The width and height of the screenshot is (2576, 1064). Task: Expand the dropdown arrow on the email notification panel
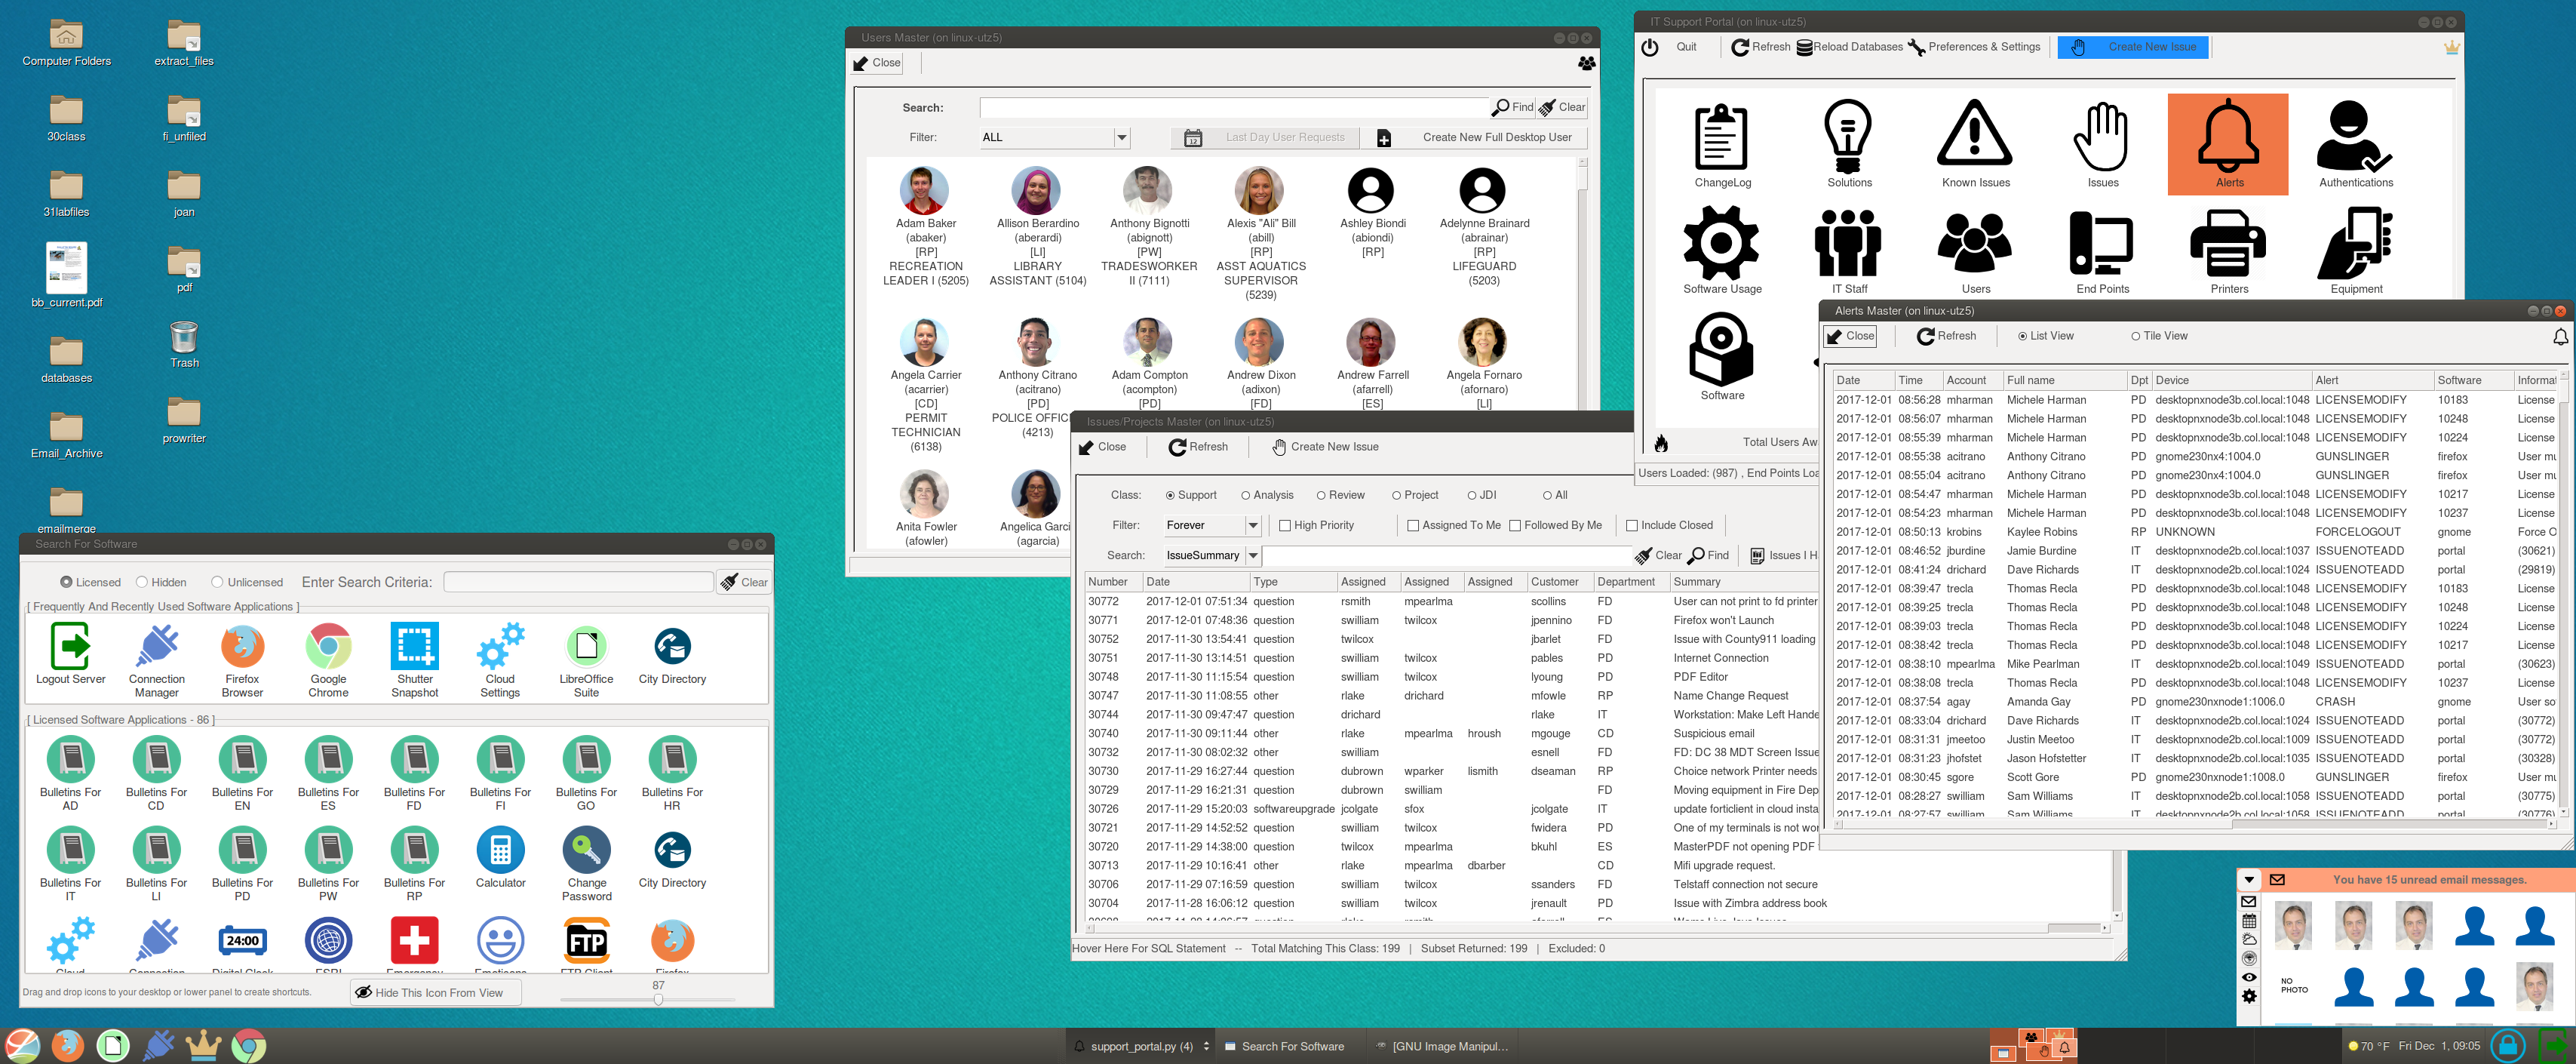(x=2249, y=880)
